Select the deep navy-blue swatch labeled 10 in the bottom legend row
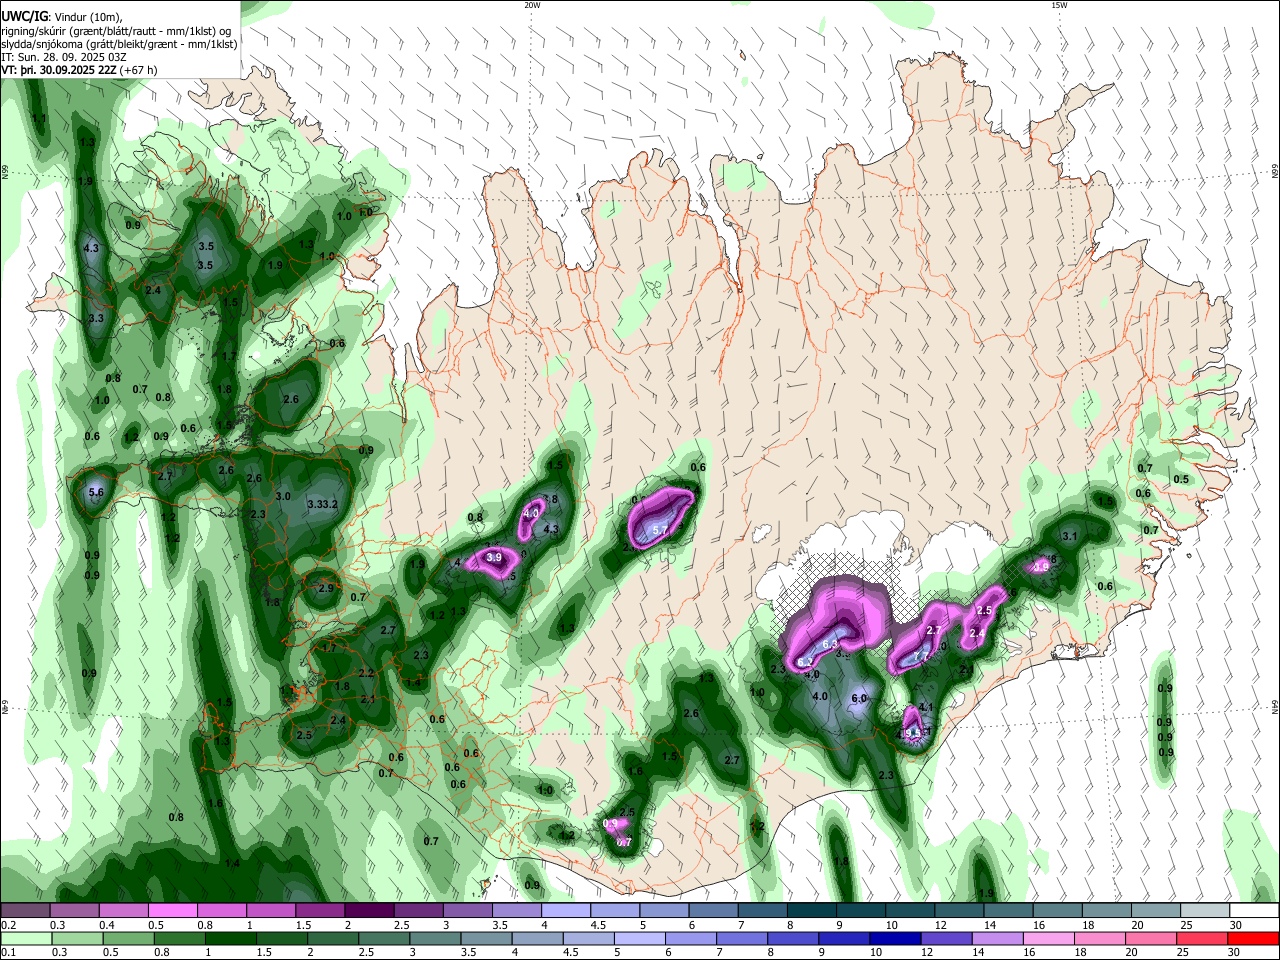 click(x=895, y=938)
